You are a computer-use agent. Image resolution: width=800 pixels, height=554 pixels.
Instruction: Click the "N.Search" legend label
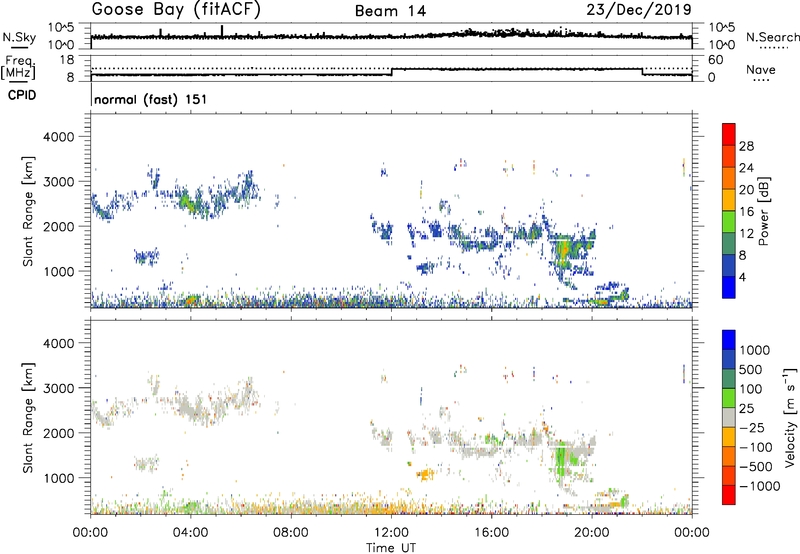click(772, 37)
